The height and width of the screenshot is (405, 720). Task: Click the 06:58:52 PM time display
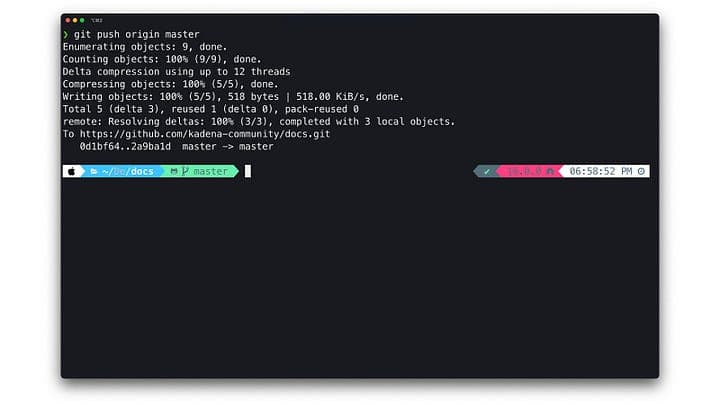click(x=601, y=171)
